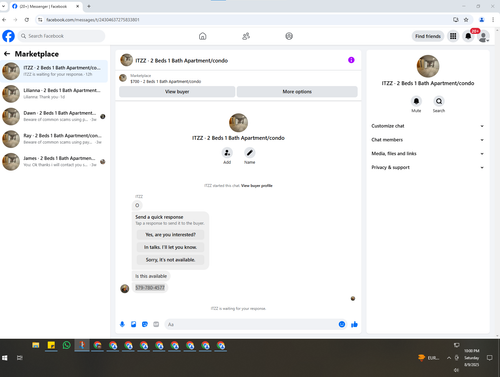Click the Is this available message
The image size is (500, 377).
[151, 276]
